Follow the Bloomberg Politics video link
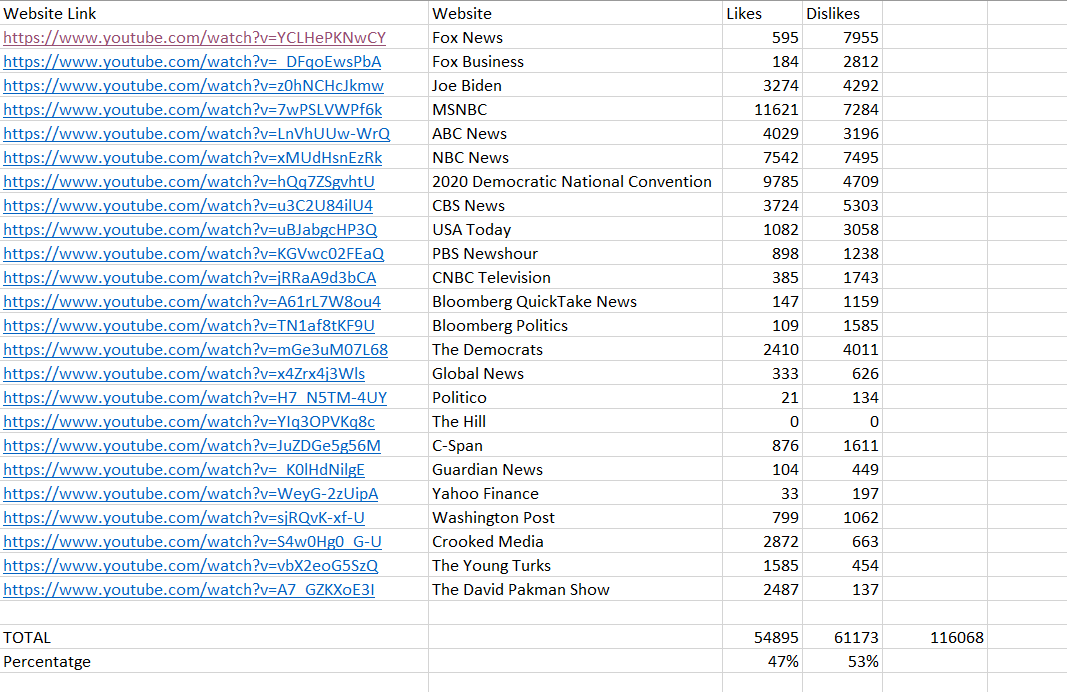The width and height of the screenshot is (1067, 692). tap(189, 326)
